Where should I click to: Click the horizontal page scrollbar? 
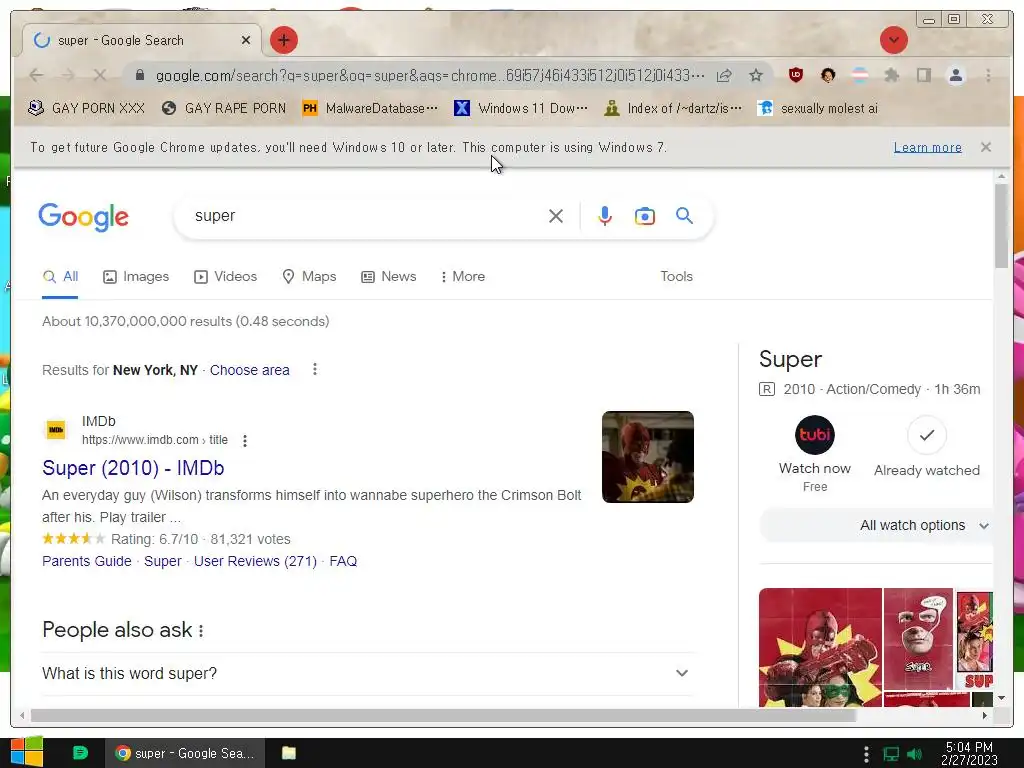[443, 716]
